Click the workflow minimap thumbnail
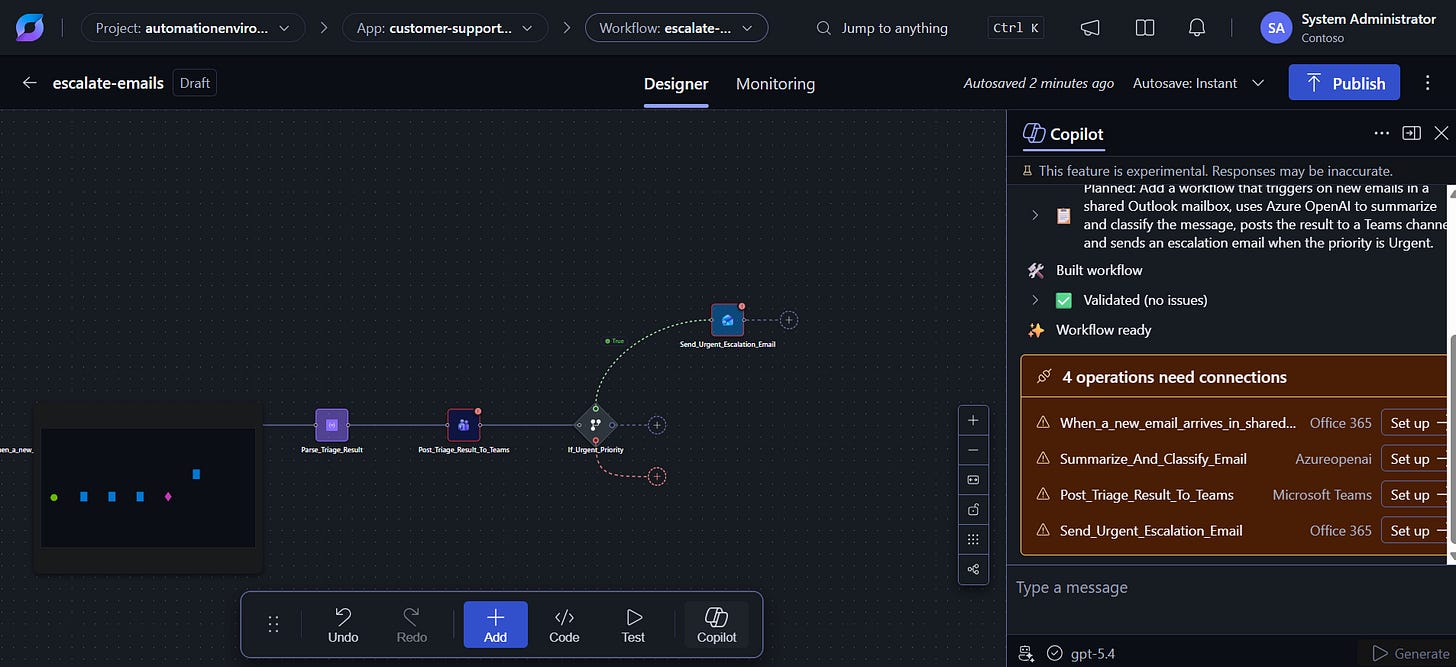1456x667 pixels. pos(148,488)
